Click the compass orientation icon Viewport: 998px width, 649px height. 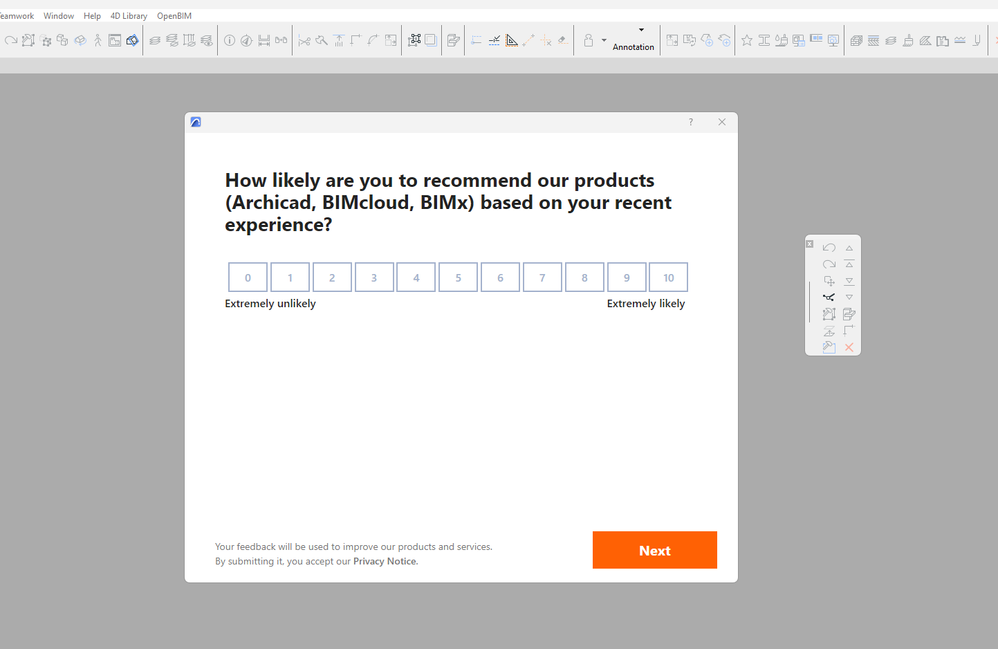pyautogui.click(x=246, y=41)
